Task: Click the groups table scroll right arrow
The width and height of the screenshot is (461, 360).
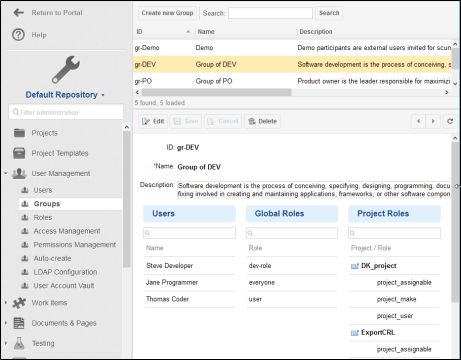Action: pos(447,92)
